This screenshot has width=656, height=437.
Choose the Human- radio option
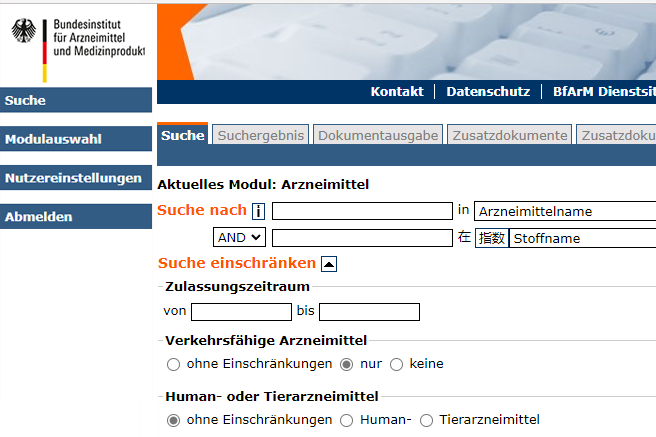click(x=348, y=420)
